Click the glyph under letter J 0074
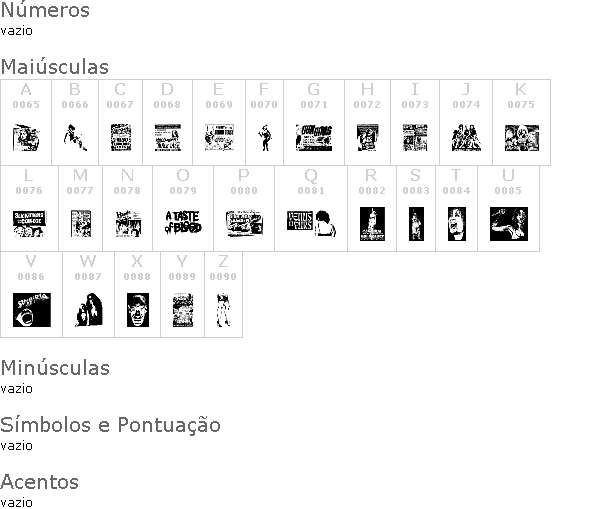The height and width of the screenshot is (509, 590). [x=466, y=138]
